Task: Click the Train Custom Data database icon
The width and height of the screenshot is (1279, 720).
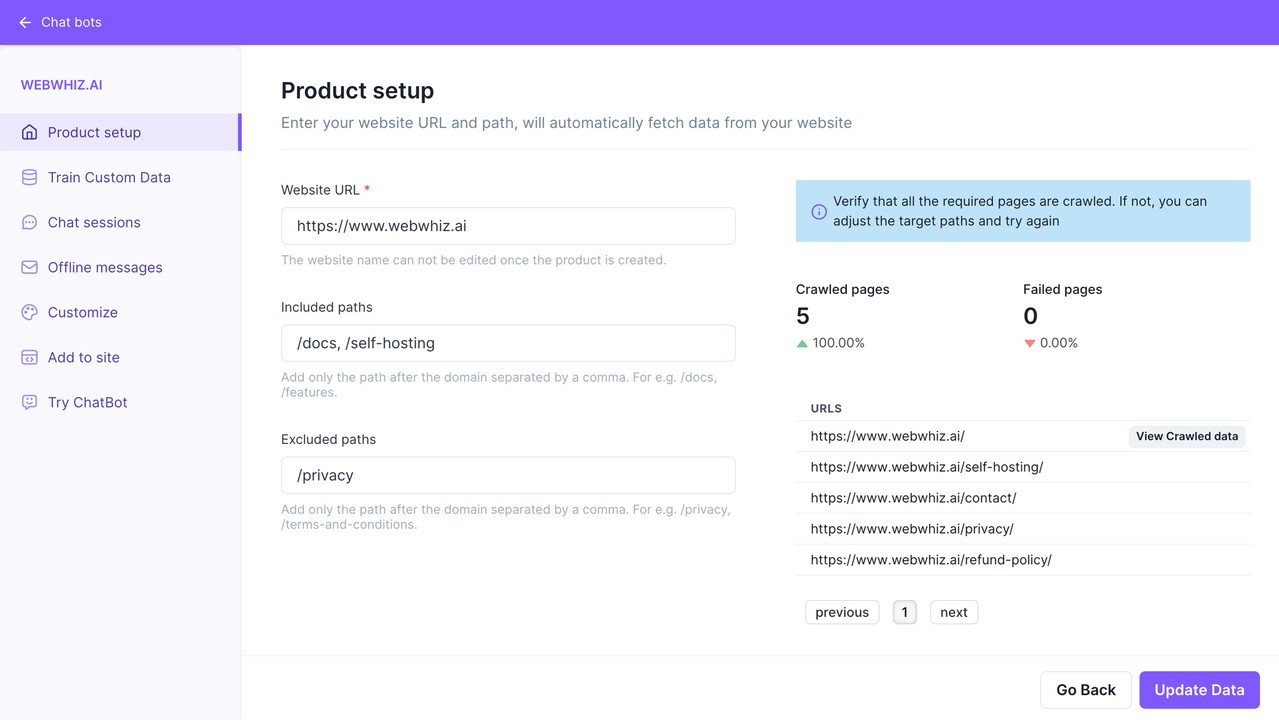Action: point(29,177)
